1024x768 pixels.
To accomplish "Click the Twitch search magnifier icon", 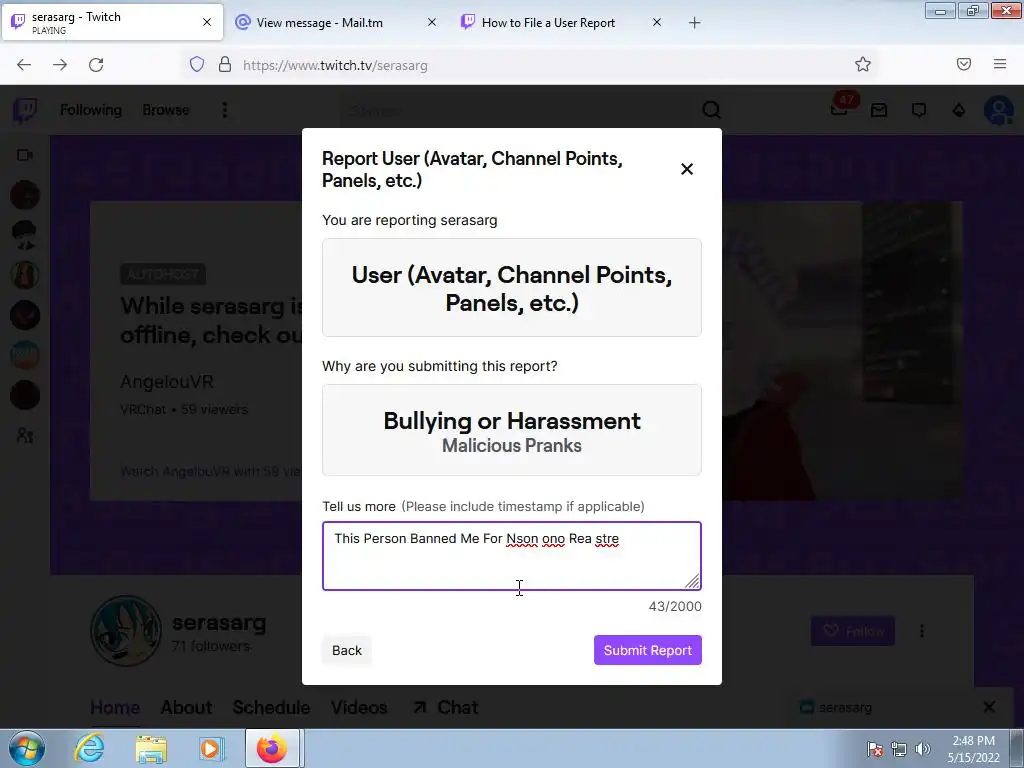I will pos(711,110).
